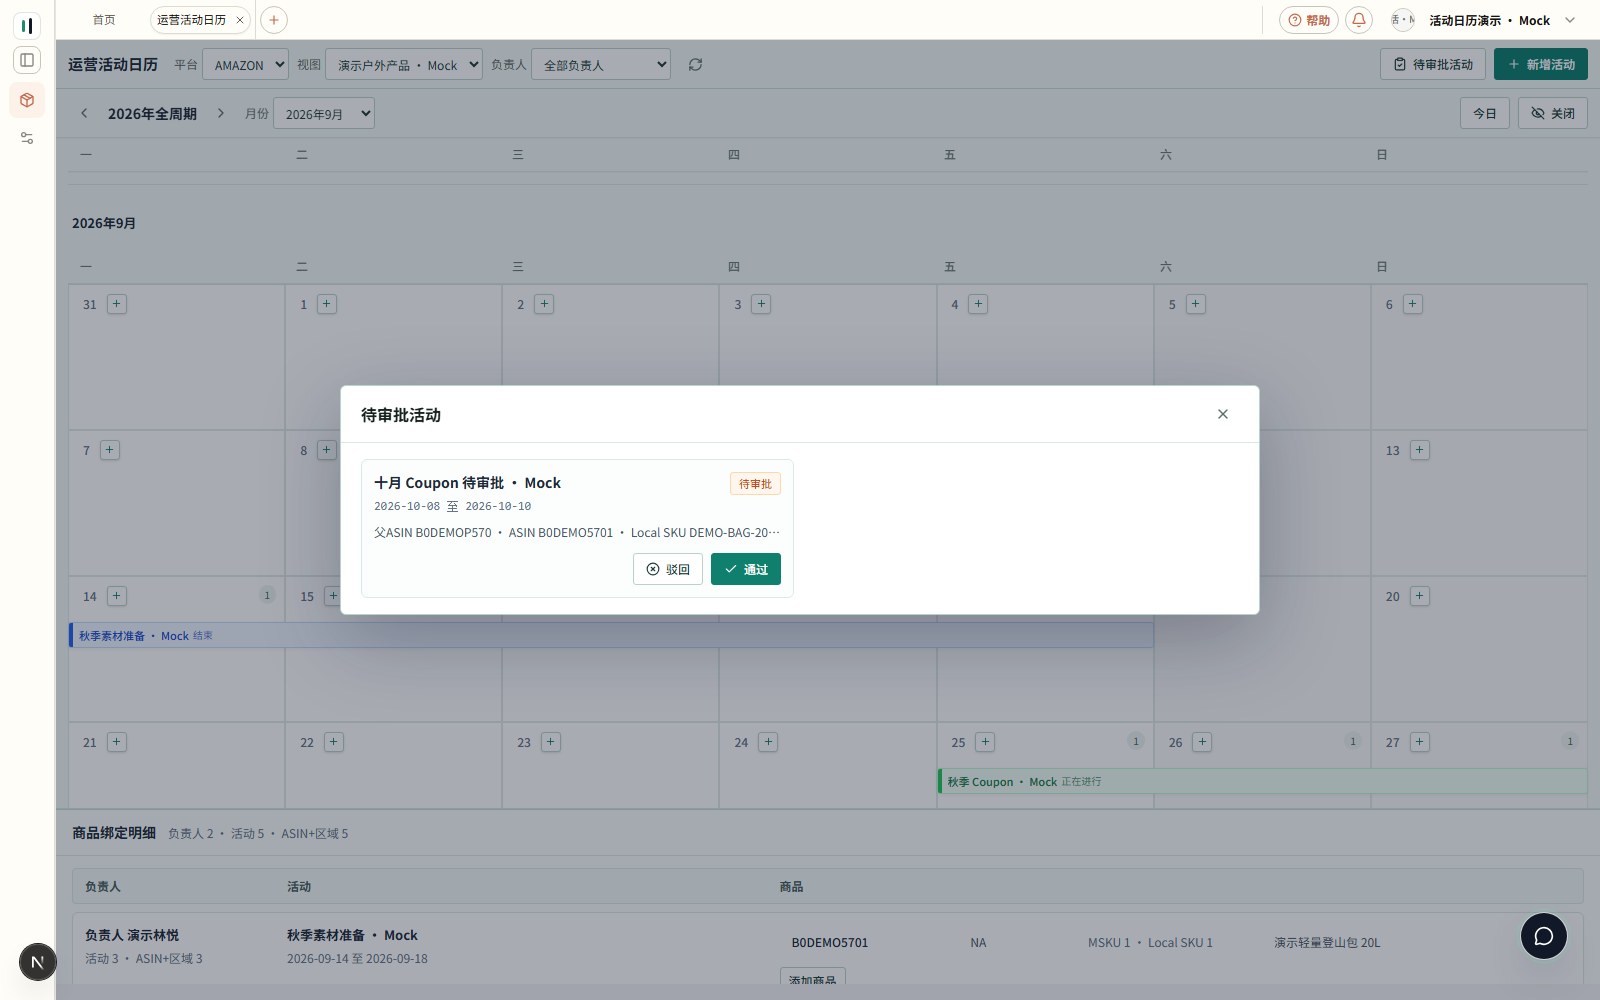This screenshot has width=1600, height=1000.
Task: Open the 视图 演示户外产品 dropdown
Action: pos(403,65)
